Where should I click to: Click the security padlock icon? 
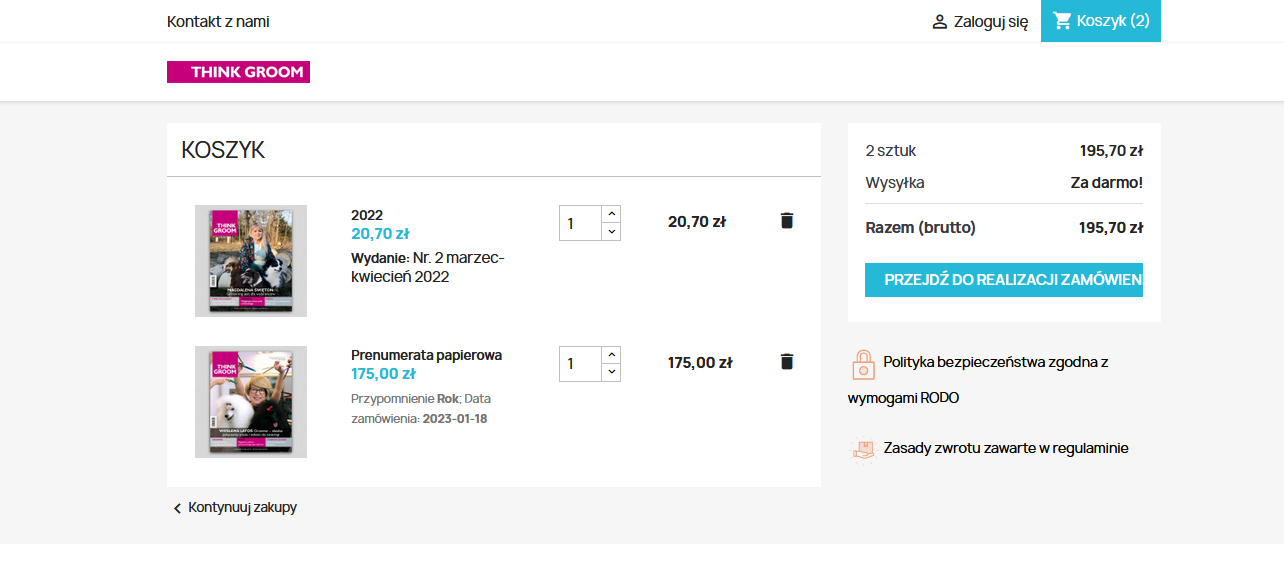point(863,364)
